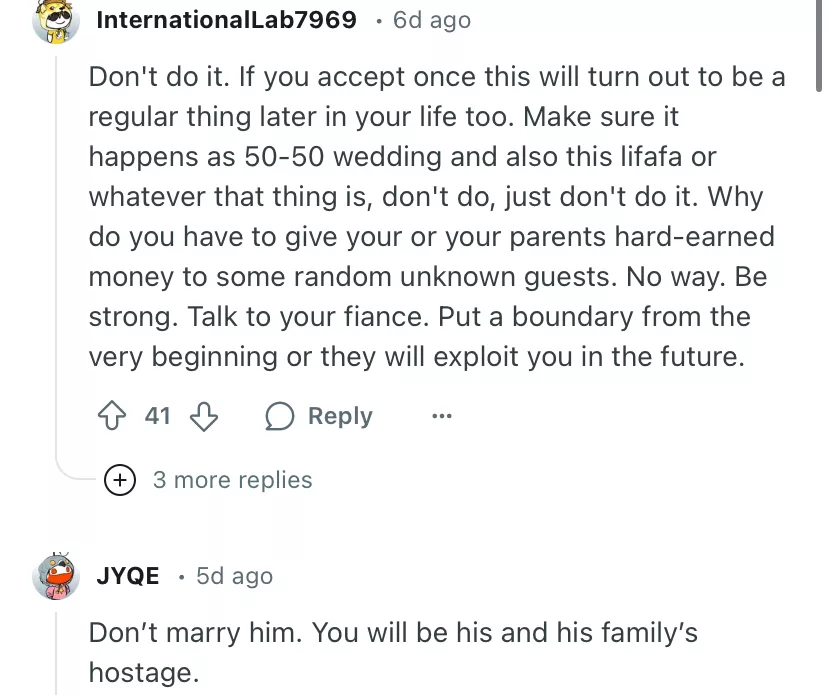
Task: Collapse InternationalLab7969's thread via its vertical line
Action: click(x=56, y=250)
